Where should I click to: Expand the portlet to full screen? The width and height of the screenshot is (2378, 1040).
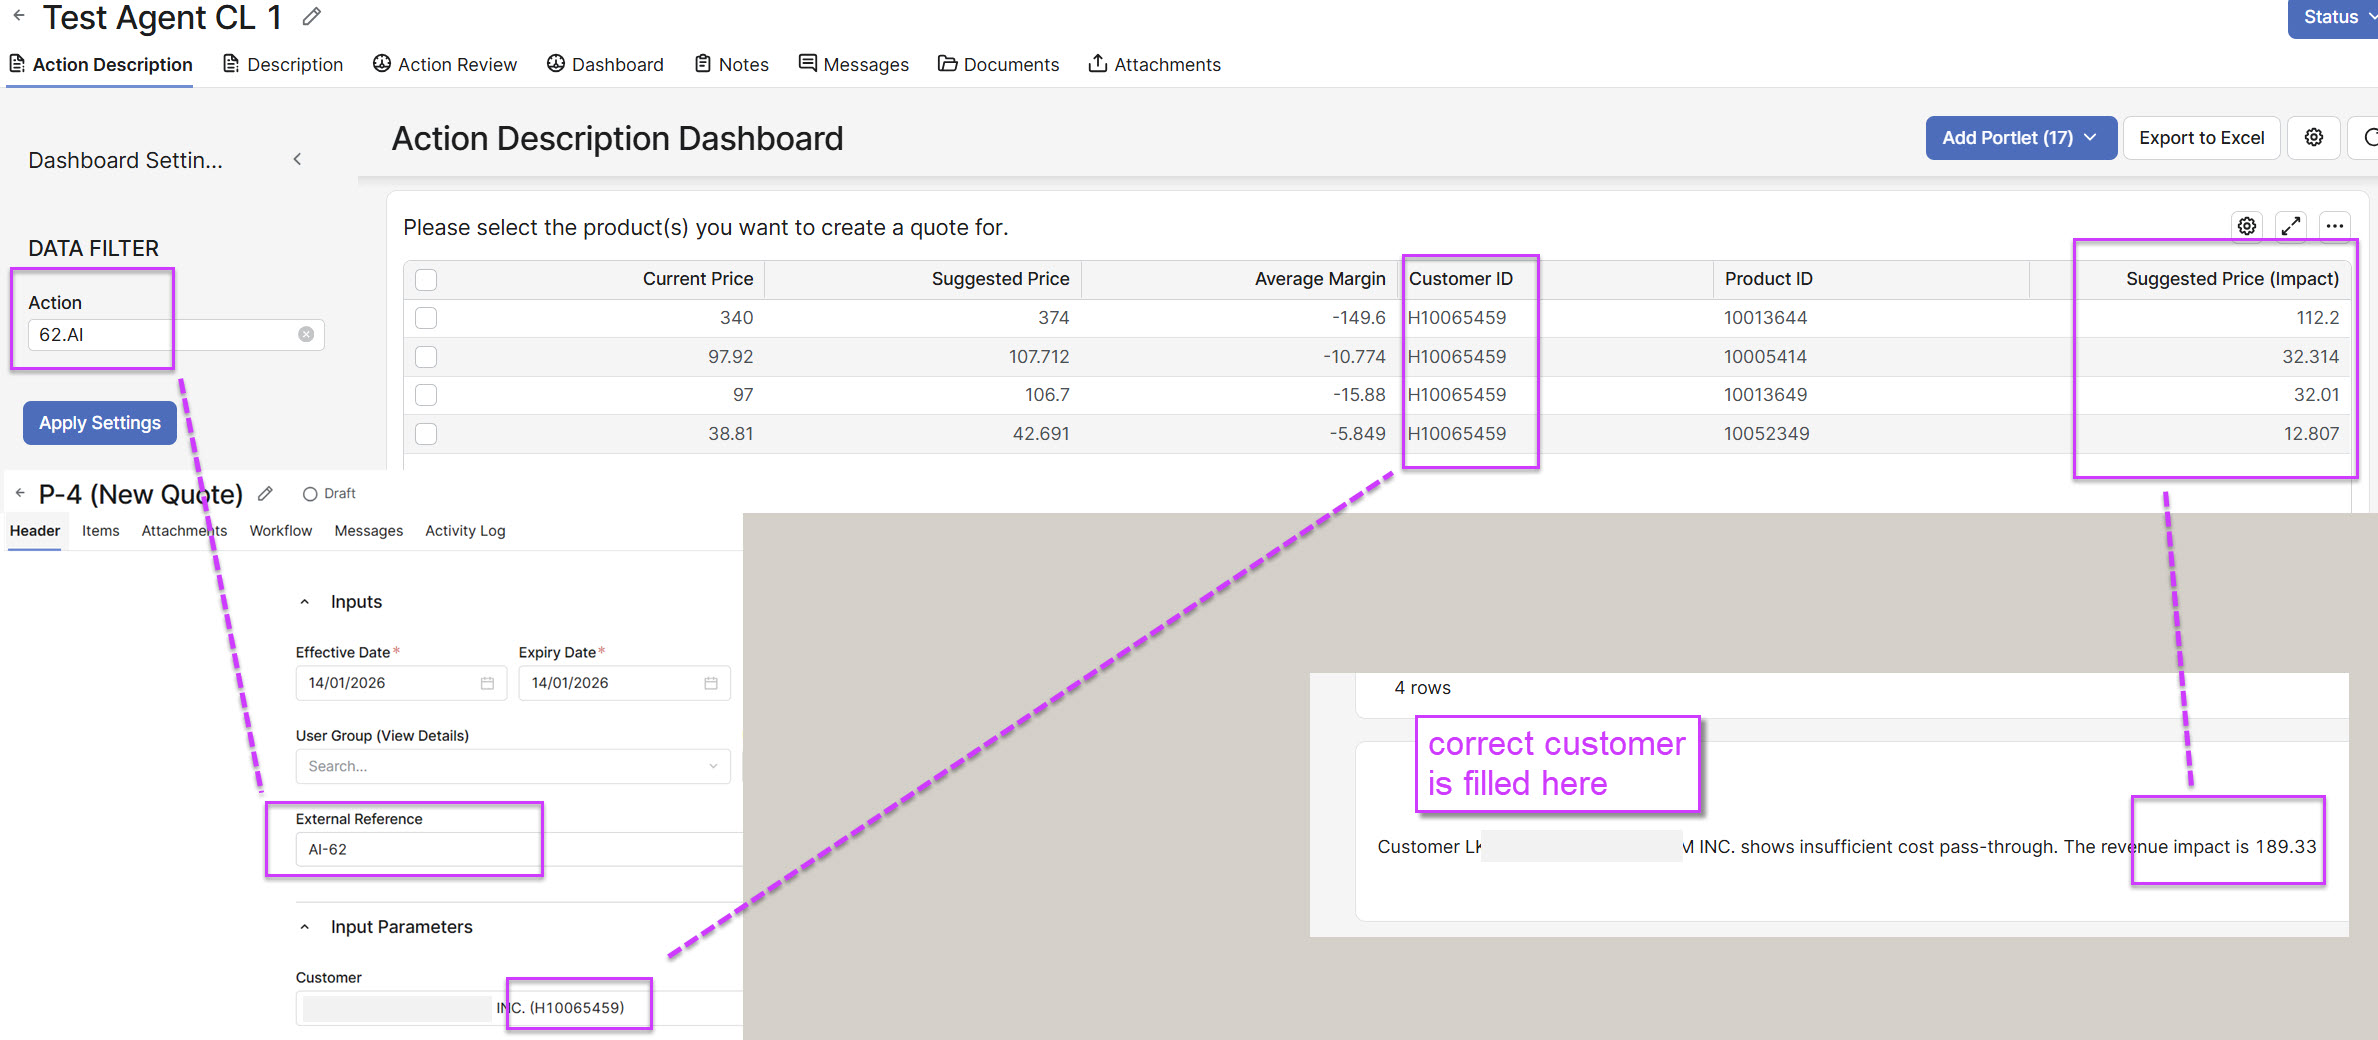coord(2290,226)
